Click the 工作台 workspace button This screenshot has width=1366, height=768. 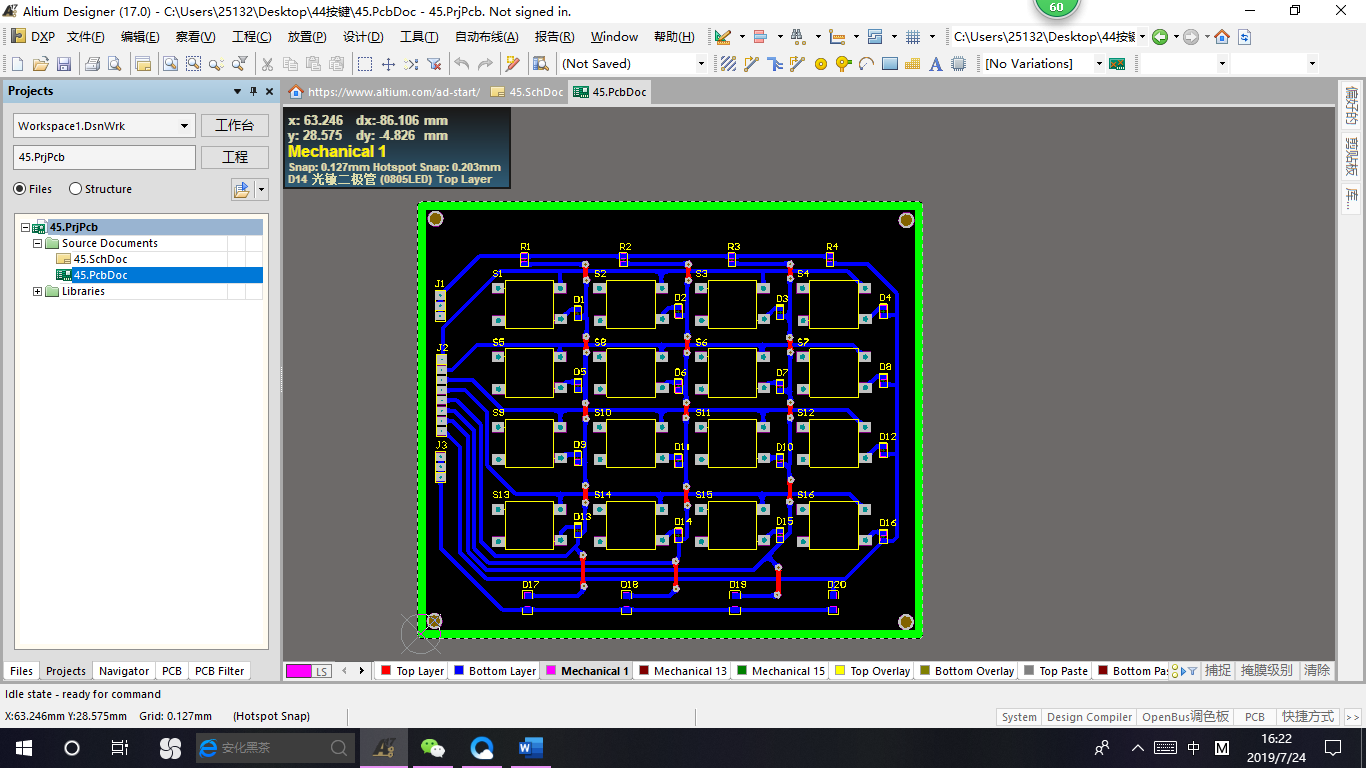[x=235, y=126]
